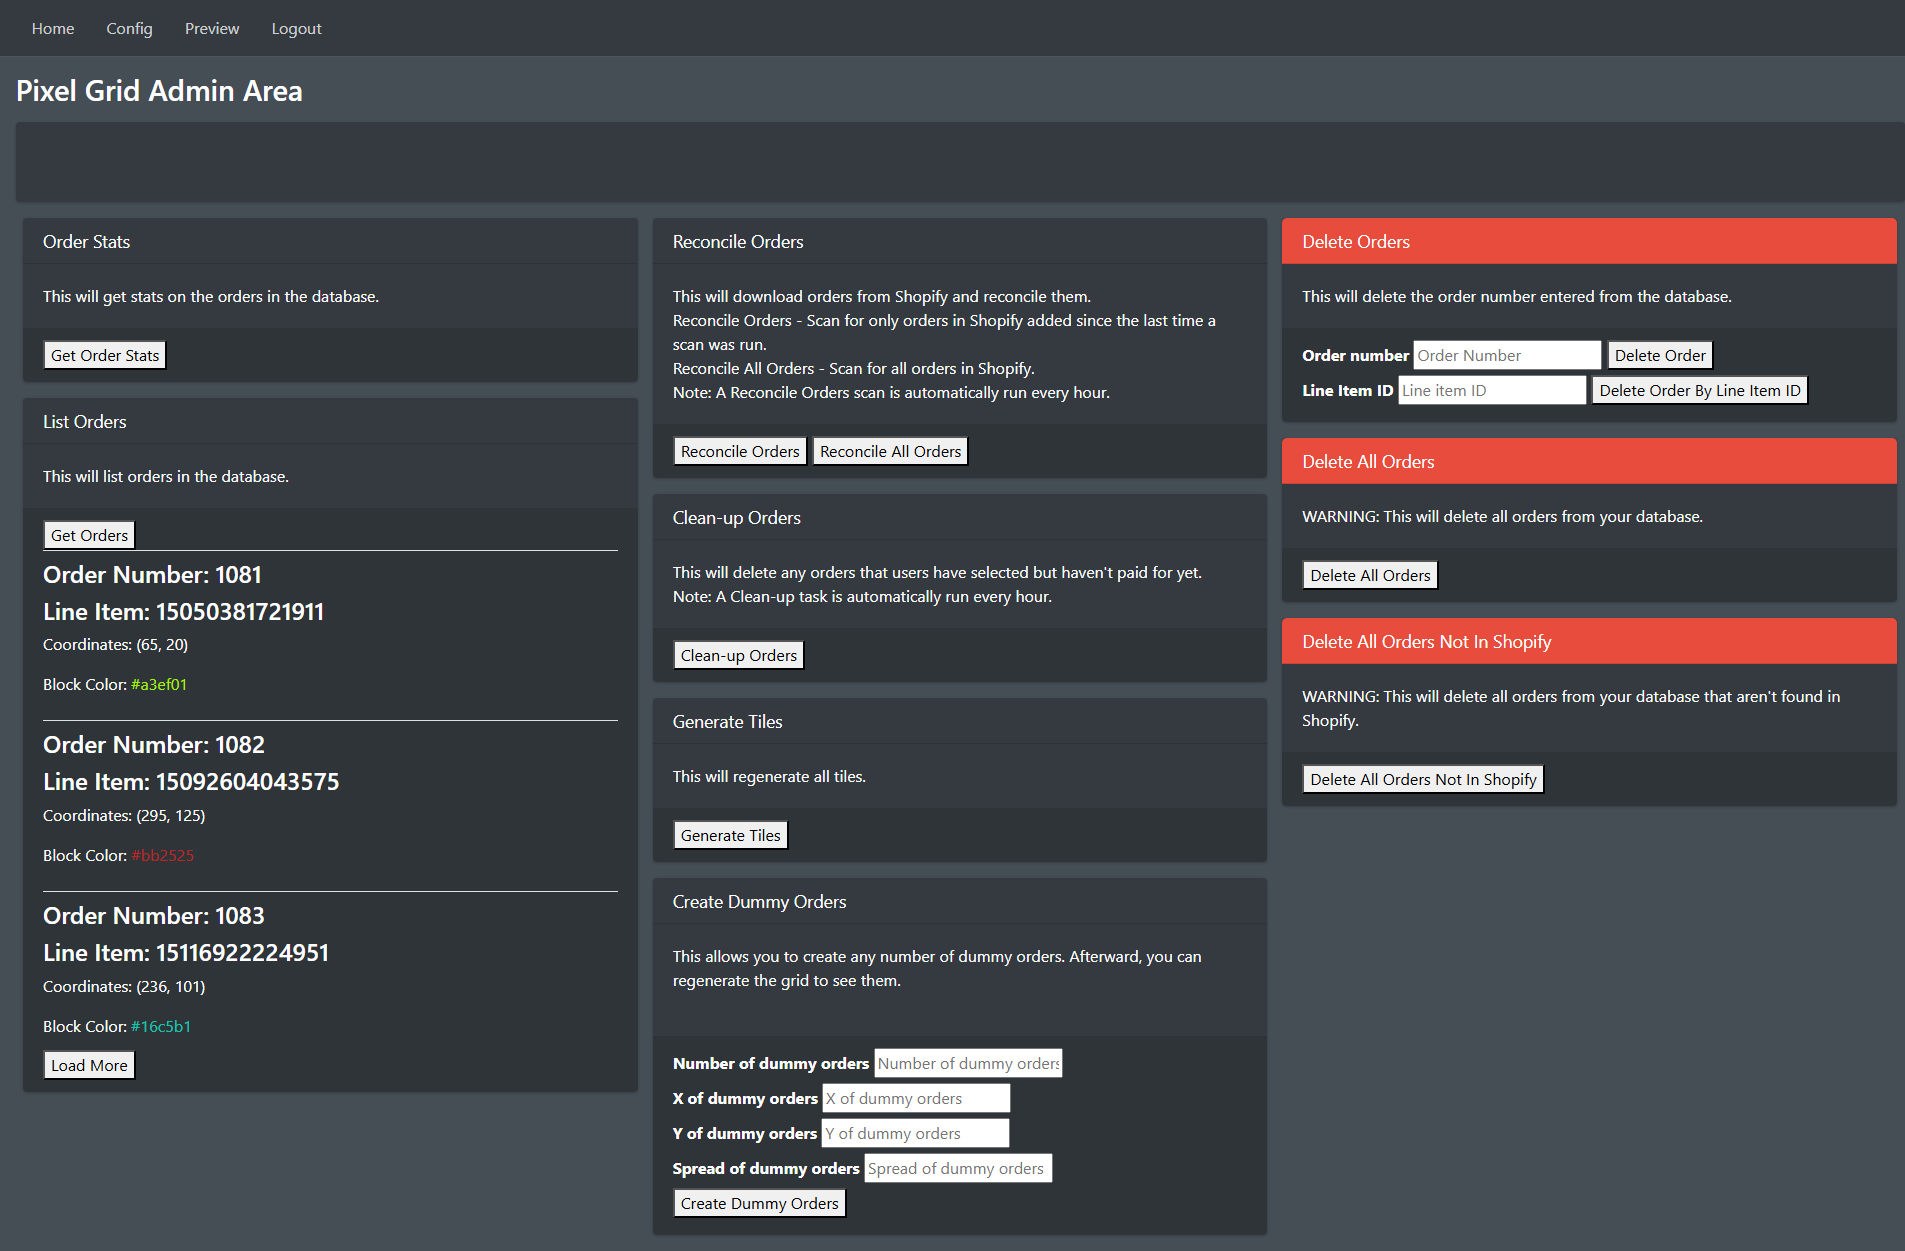Focus the Line item ID input field
Image resolution: width=1905 pixels, height=1251 pixels.
click(x=1492, y=390)
